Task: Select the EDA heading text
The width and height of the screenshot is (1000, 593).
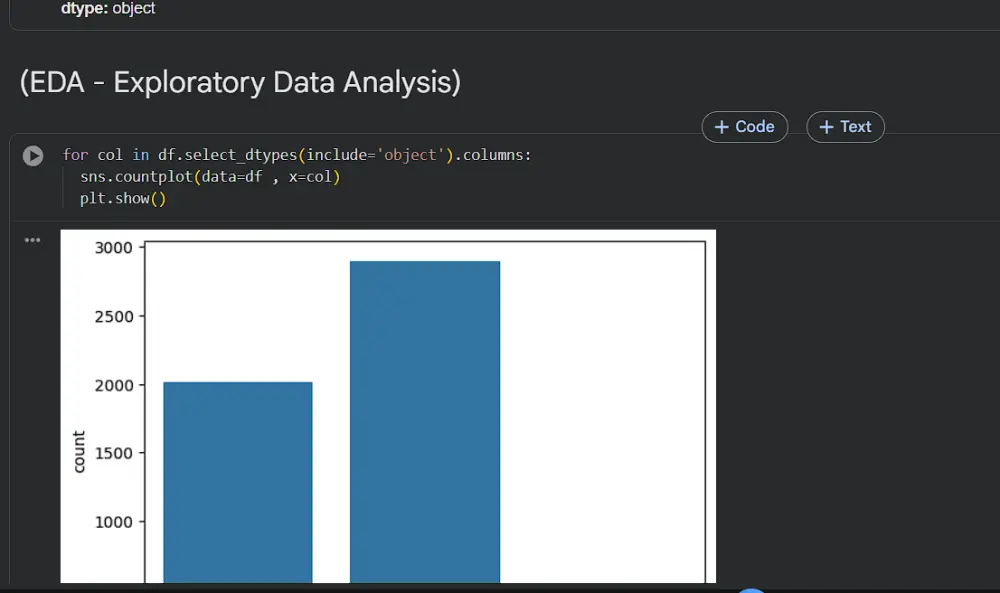Action: click(240, 83)
